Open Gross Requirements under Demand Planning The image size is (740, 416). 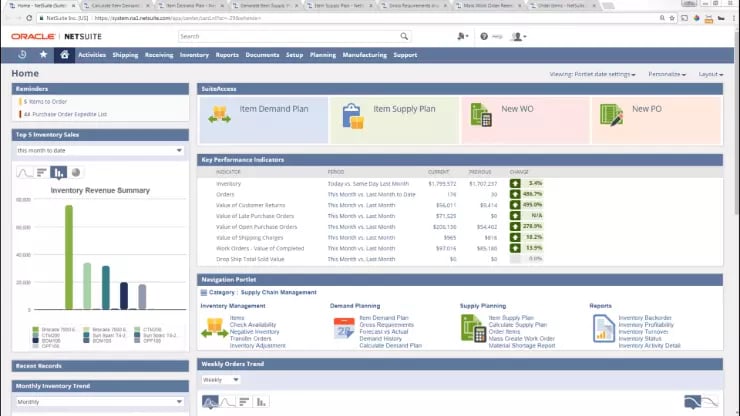[x=387, y=325]
